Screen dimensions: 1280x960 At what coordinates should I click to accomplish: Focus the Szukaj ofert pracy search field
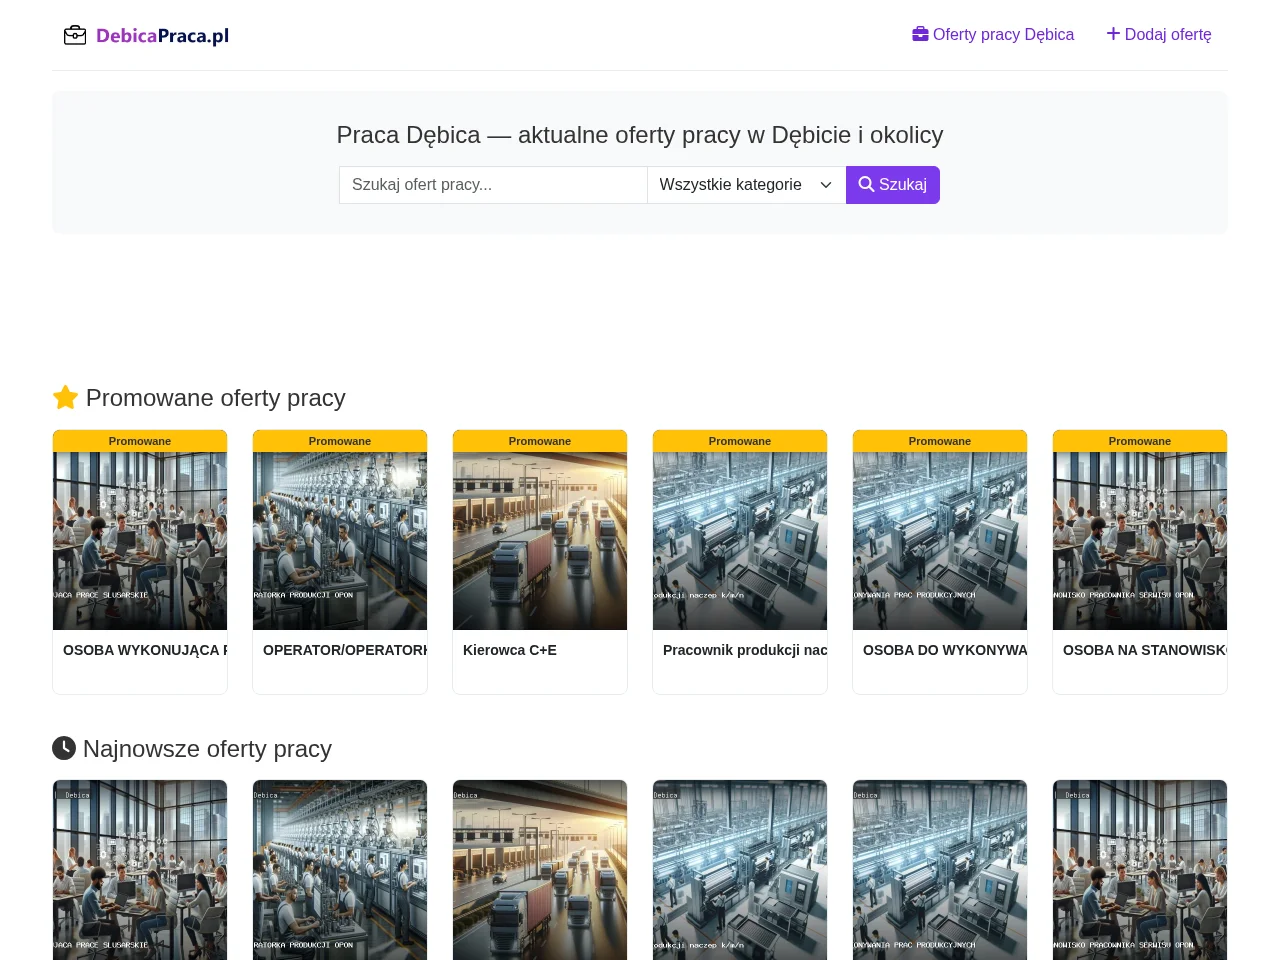[493, 185]
